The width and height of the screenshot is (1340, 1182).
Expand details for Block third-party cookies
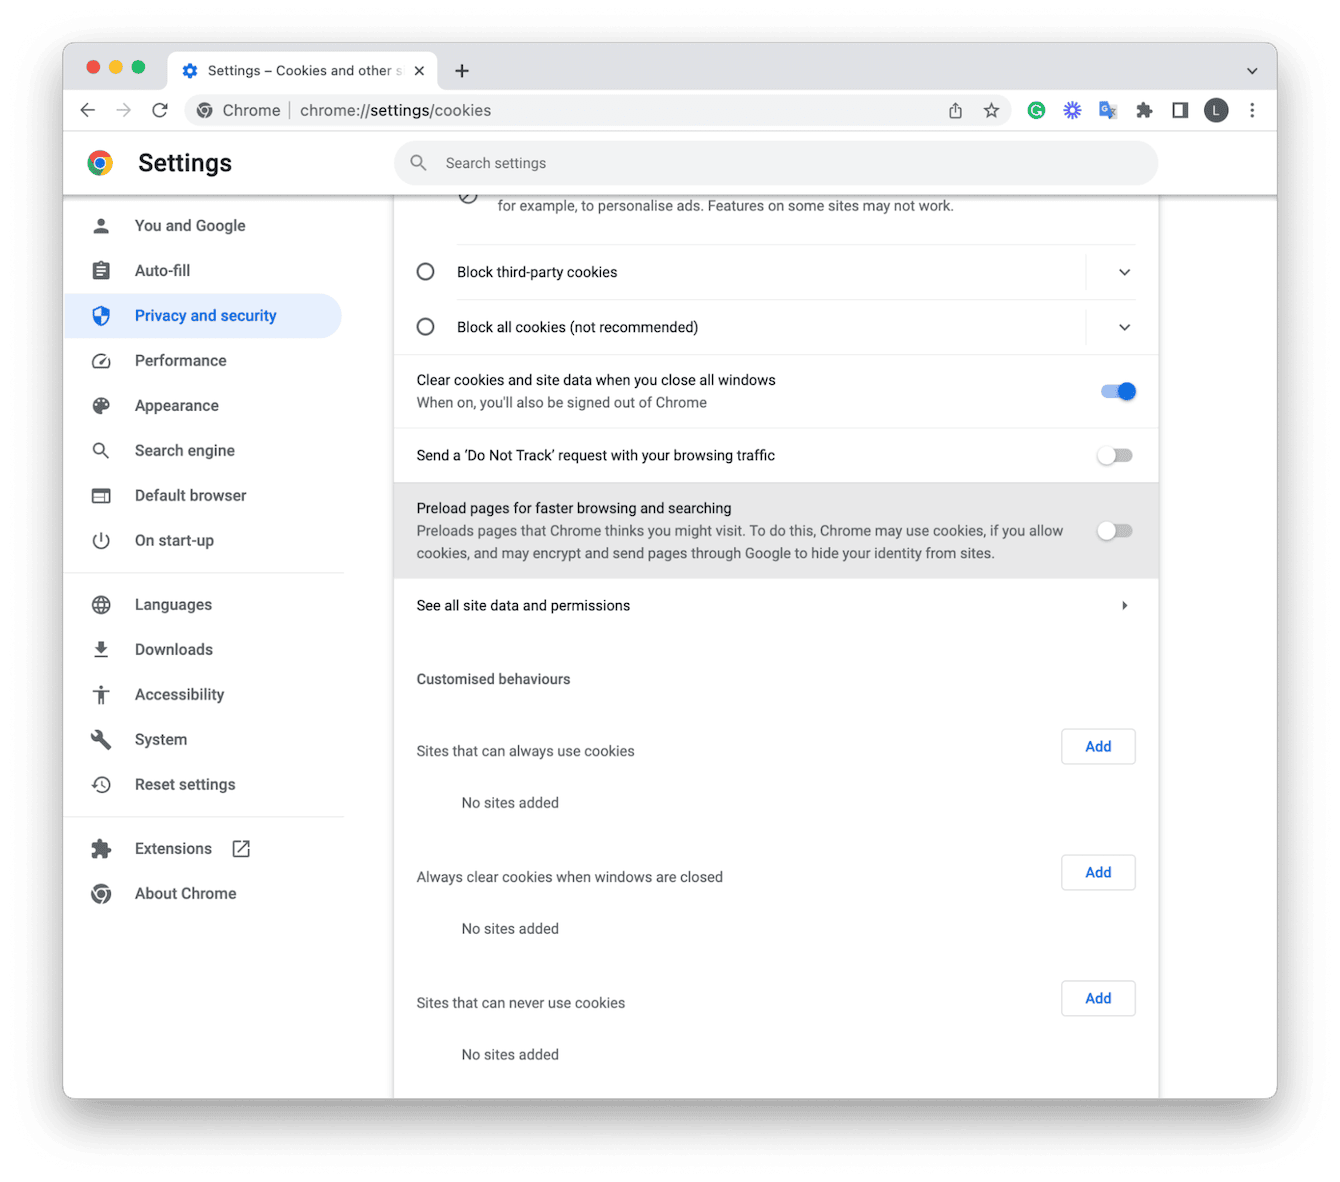point(1124,272)
